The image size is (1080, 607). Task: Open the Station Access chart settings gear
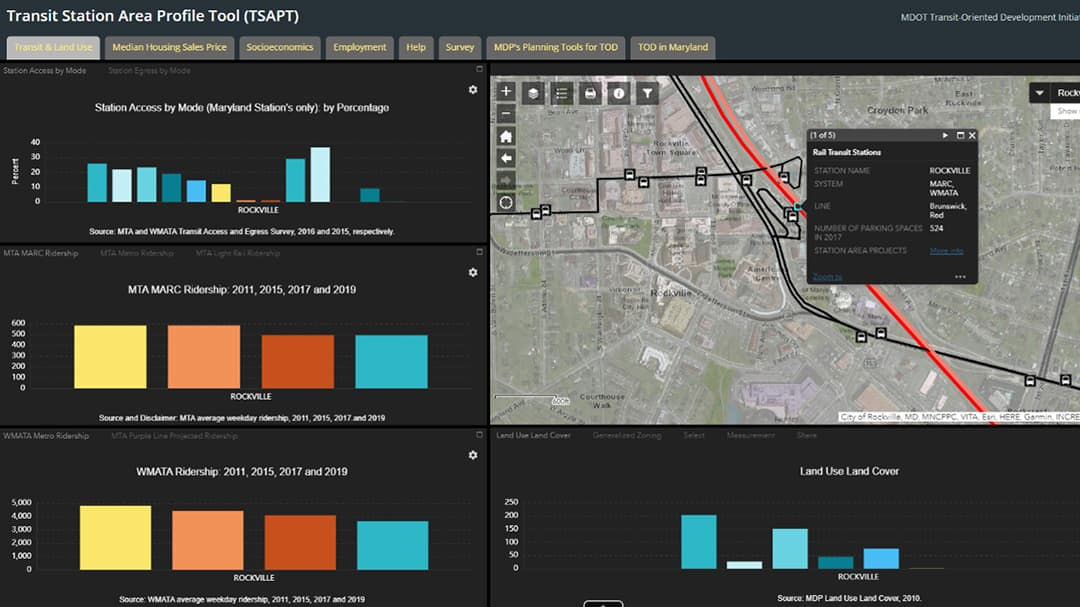click(x=472, y=89)
